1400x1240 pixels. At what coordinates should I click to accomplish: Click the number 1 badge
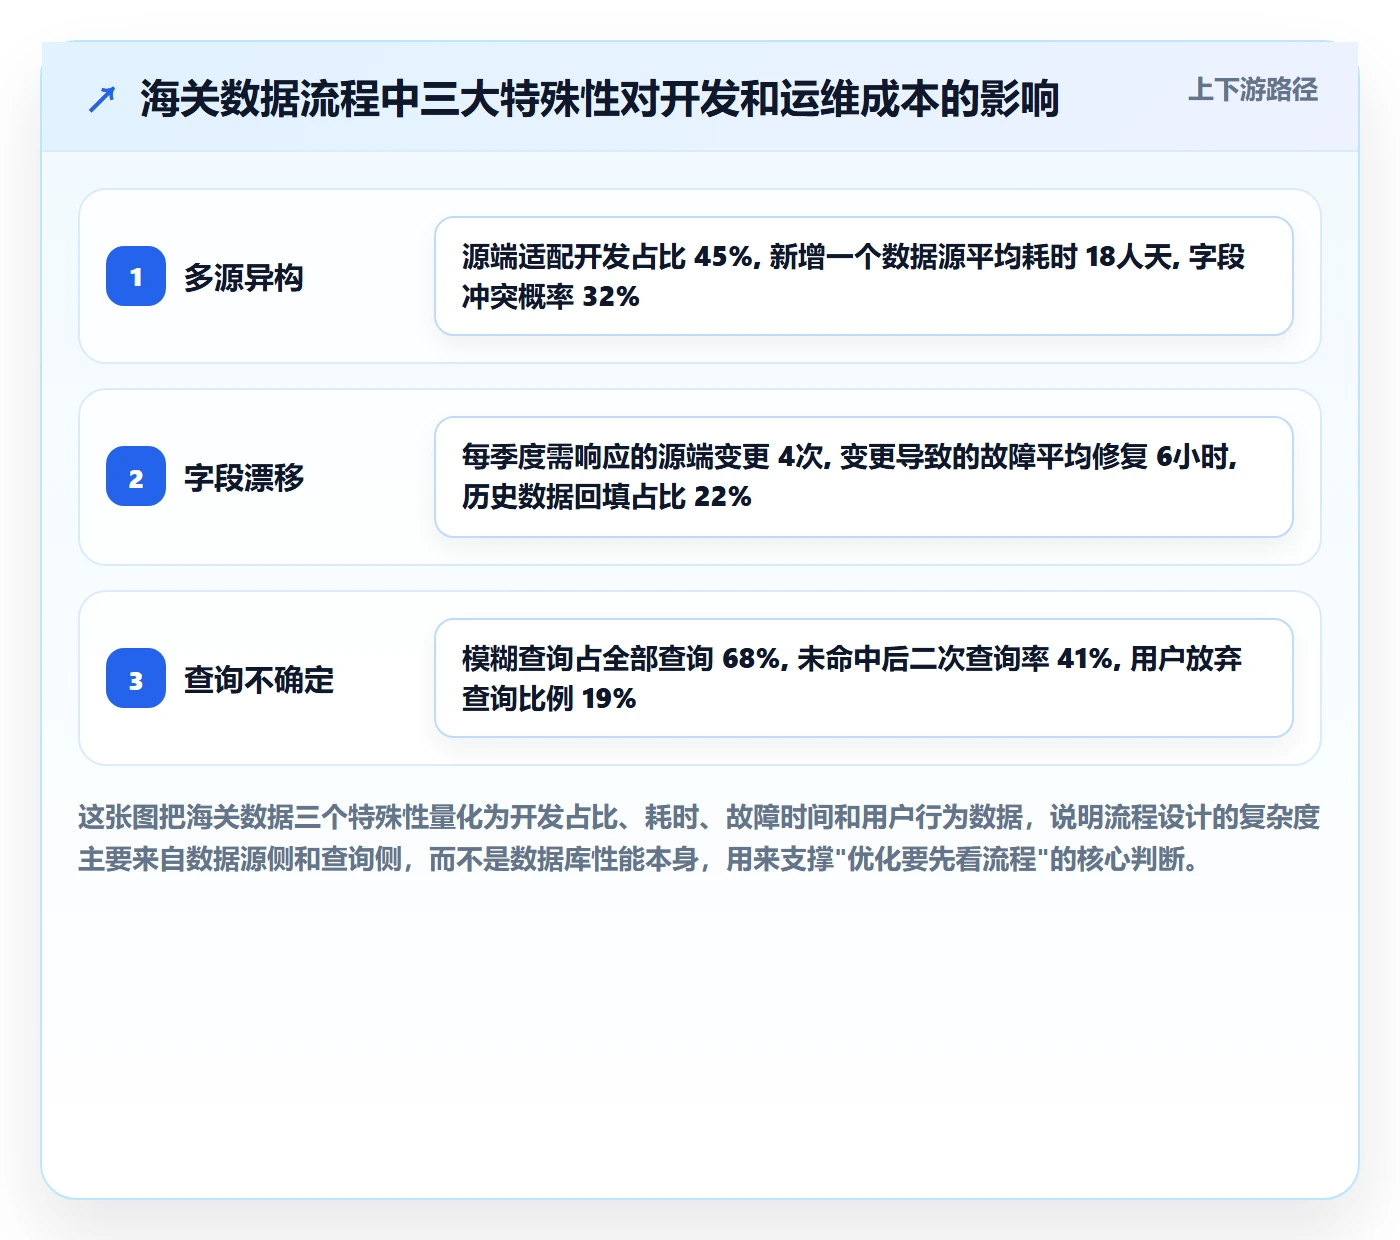point(136,276)
